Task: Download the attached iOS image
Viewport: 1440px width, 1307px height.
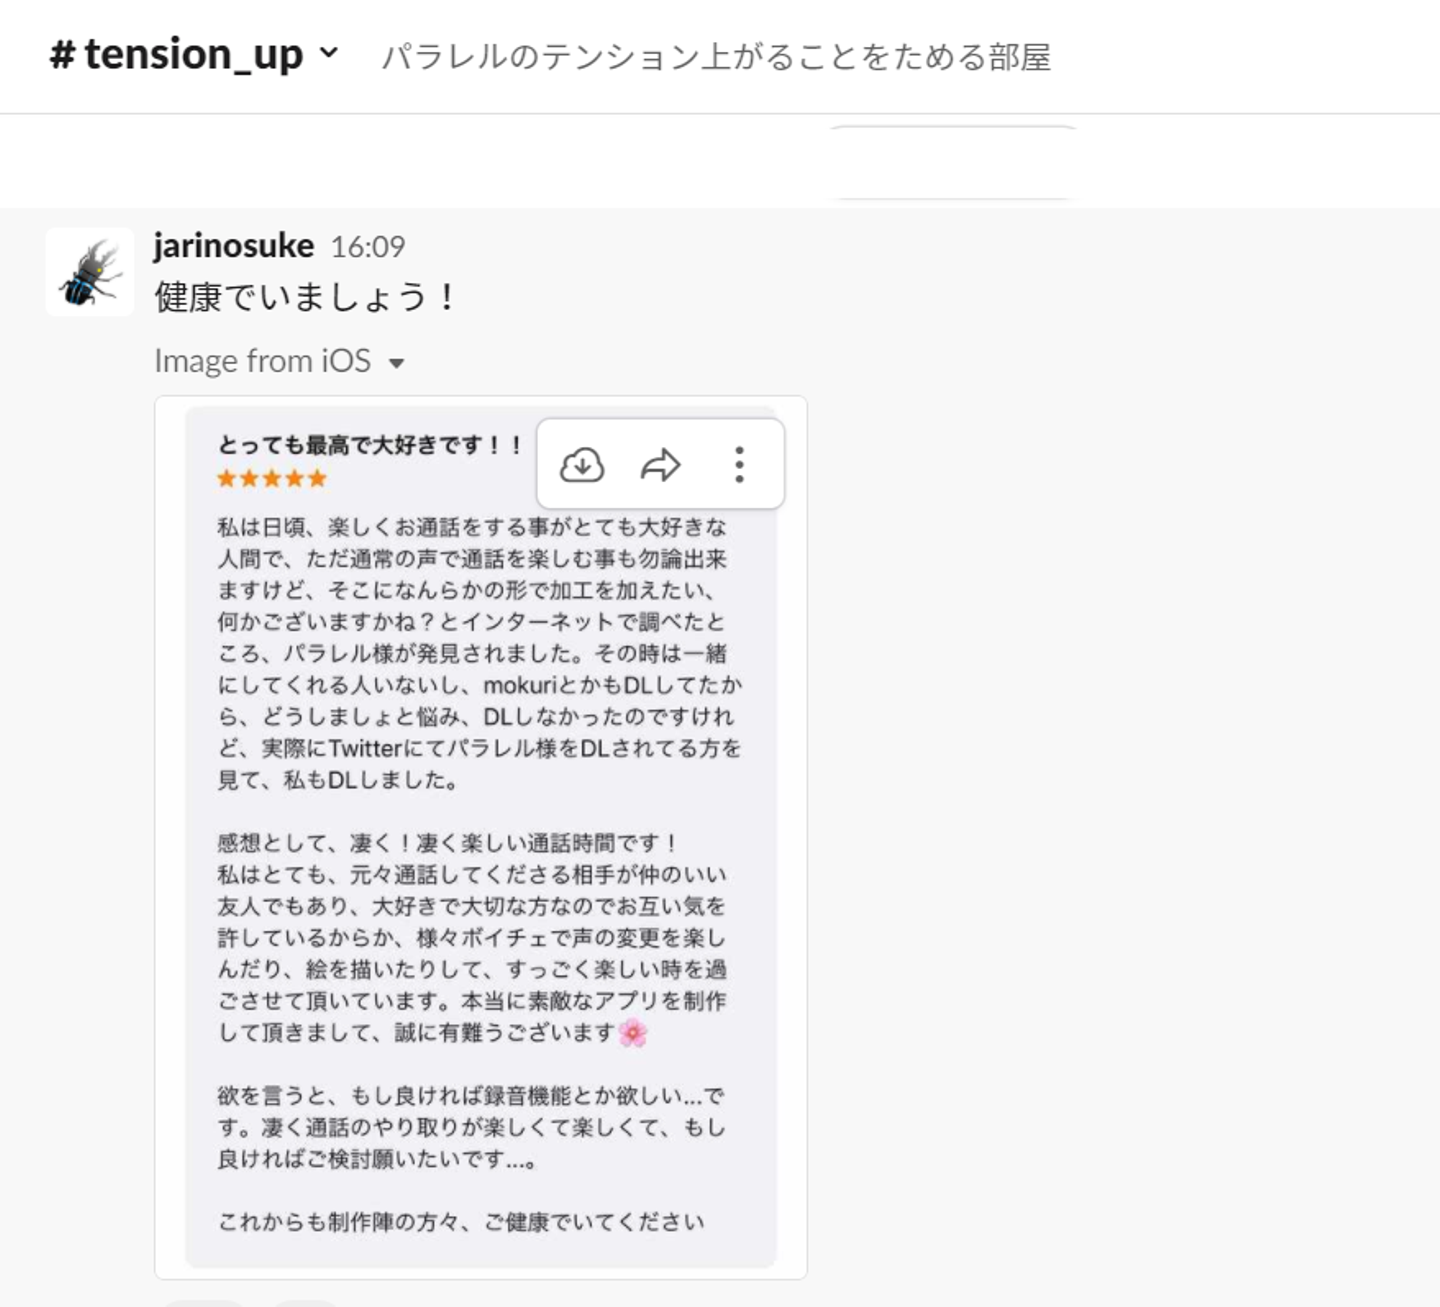Action: tap(581, 465)
